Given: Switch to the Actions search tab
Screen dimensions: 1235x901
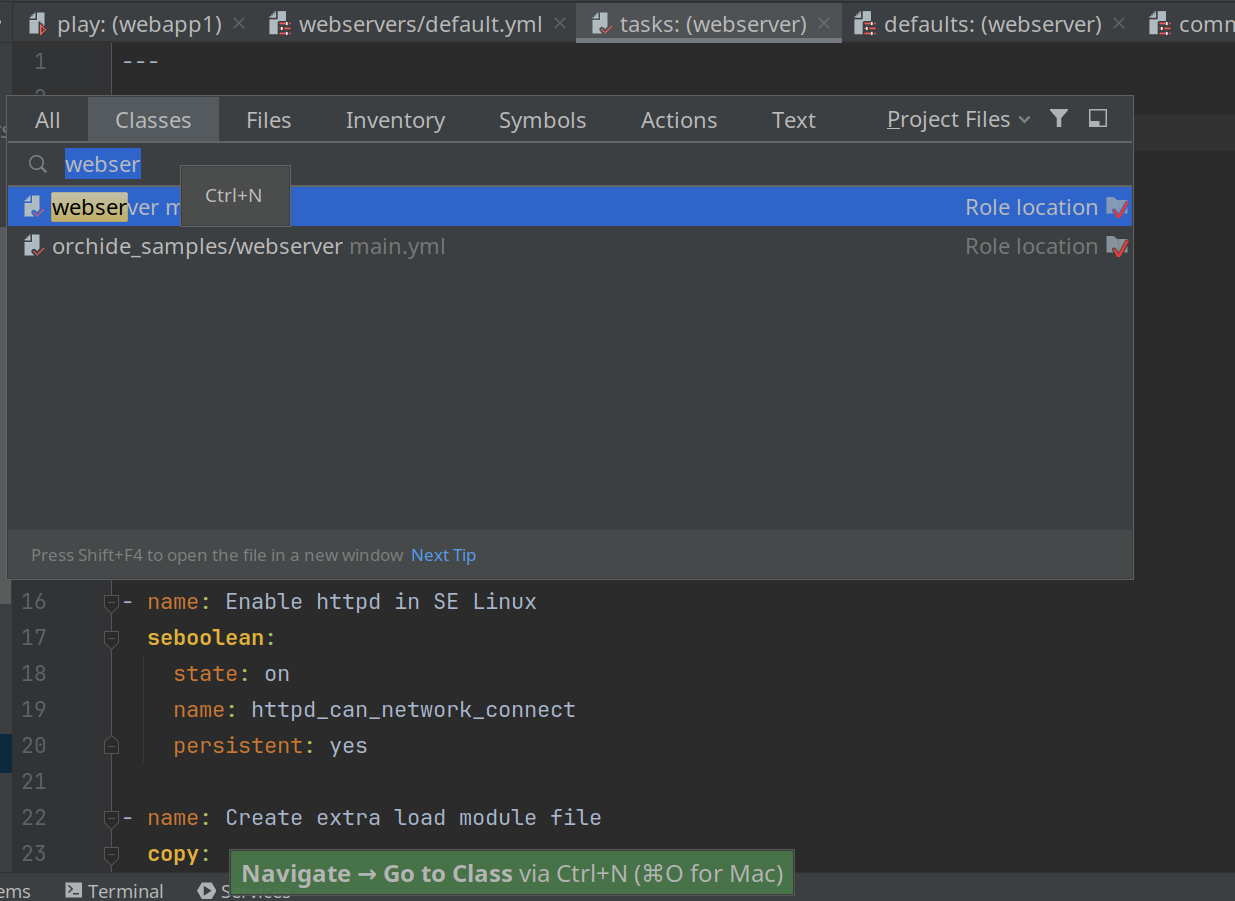Looking at the screenshot, I should coord(679,120).
